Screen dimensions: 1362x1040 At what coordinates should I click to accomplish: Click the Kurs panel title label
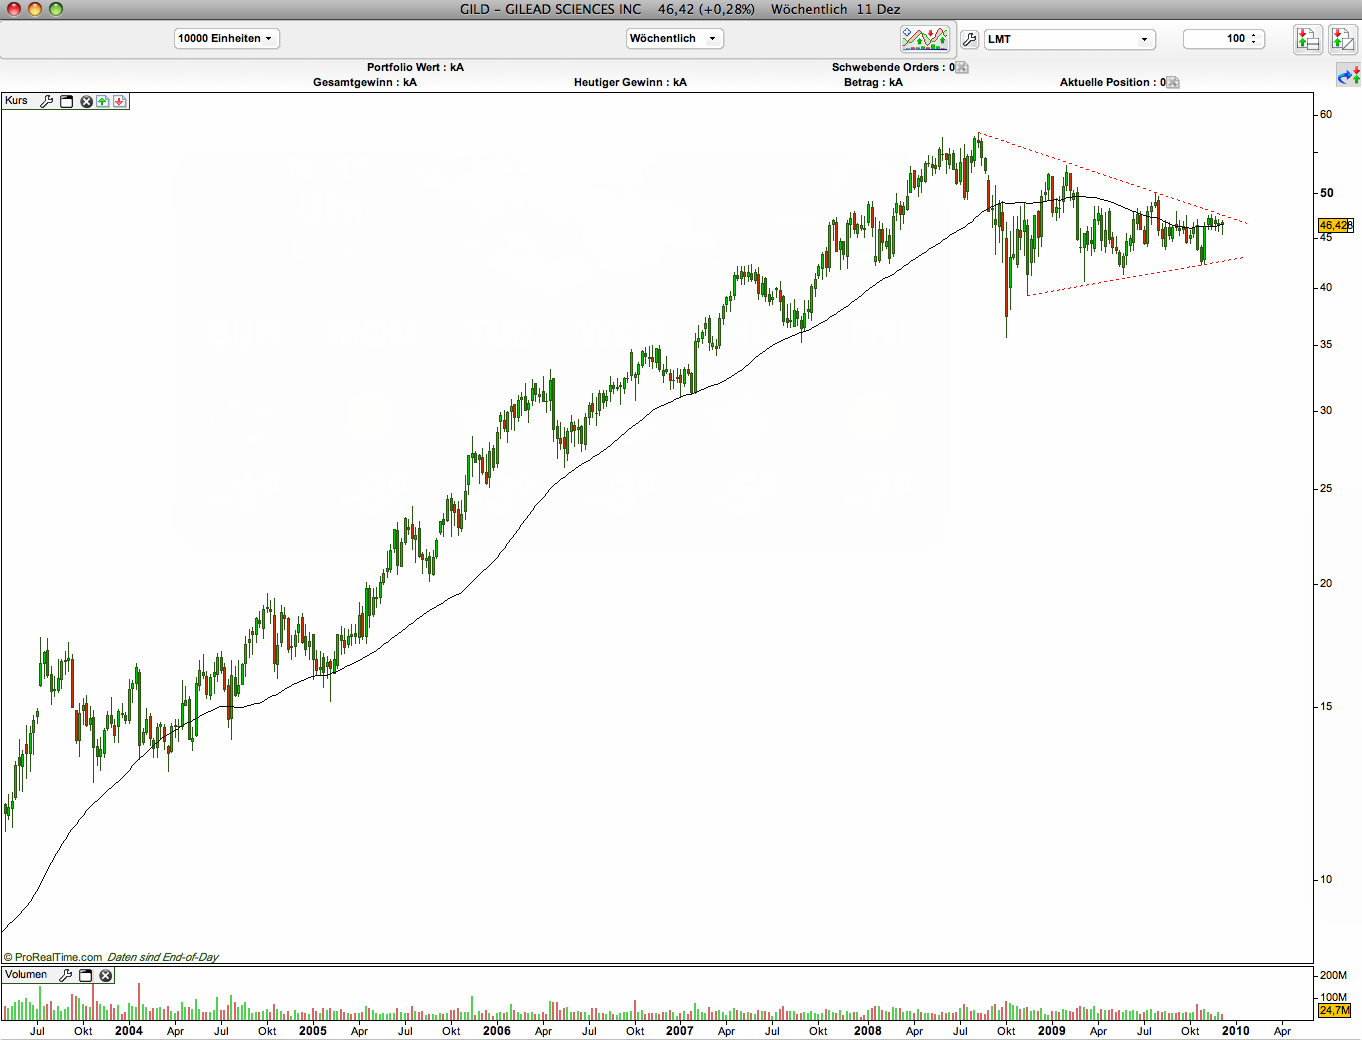click(17, 101)
